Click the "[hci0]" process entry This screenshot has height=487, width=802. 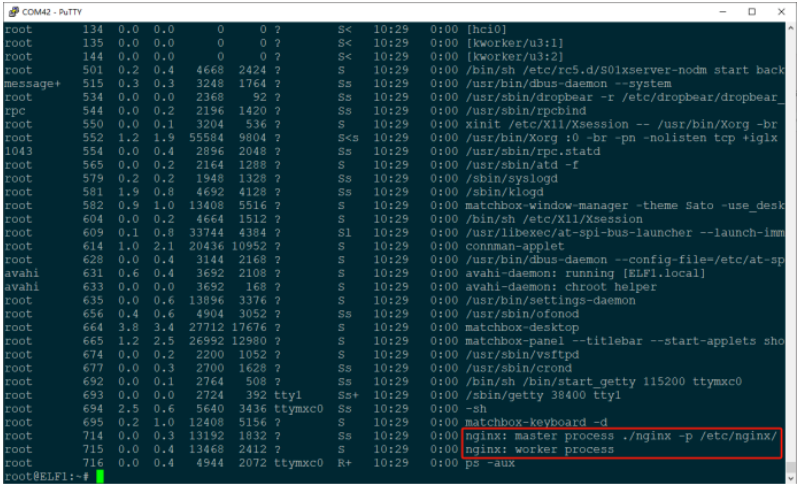486,29
